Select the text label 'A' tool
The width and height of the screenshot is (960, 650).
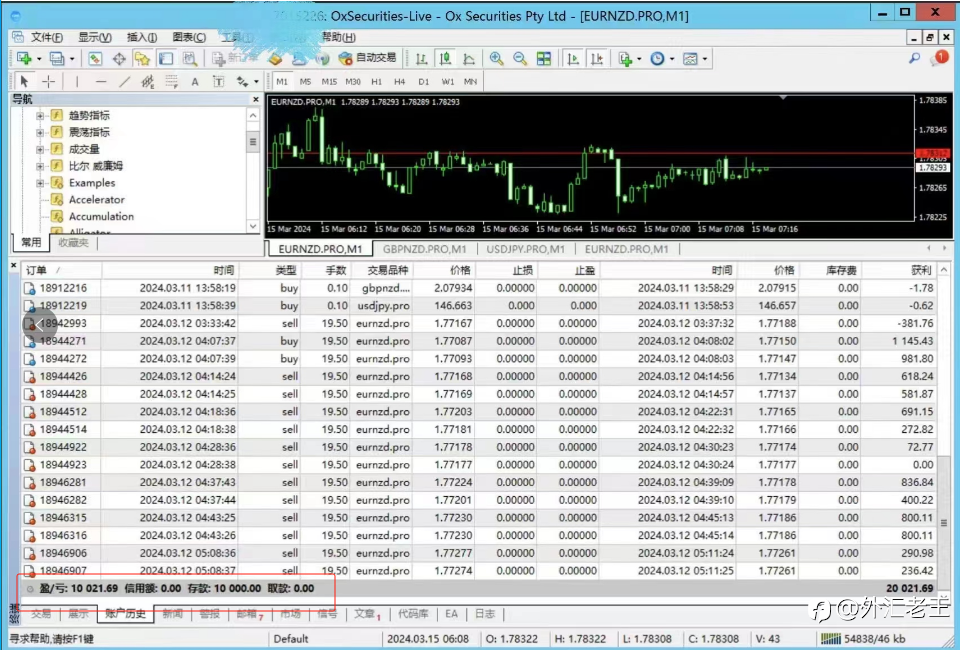click(194, 82)
